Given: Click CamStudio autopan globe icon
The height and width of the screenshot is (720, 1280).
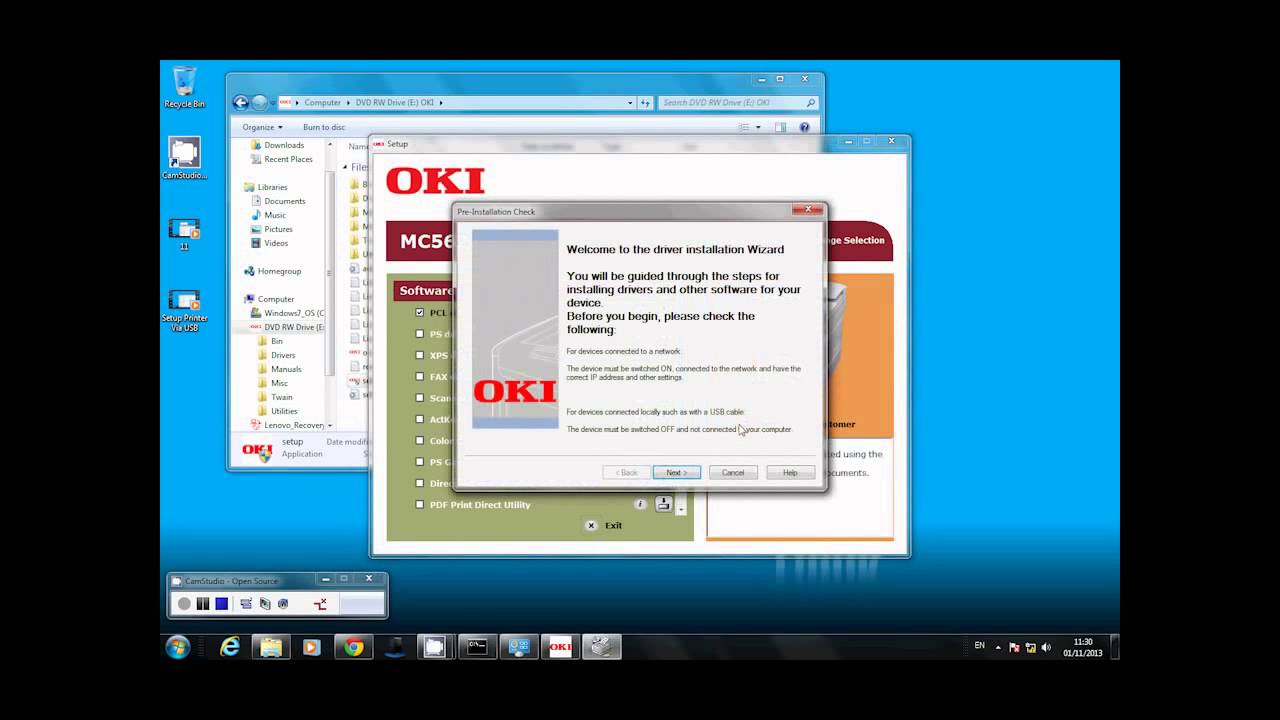Looking at the screenshot, I should point(283,603).
